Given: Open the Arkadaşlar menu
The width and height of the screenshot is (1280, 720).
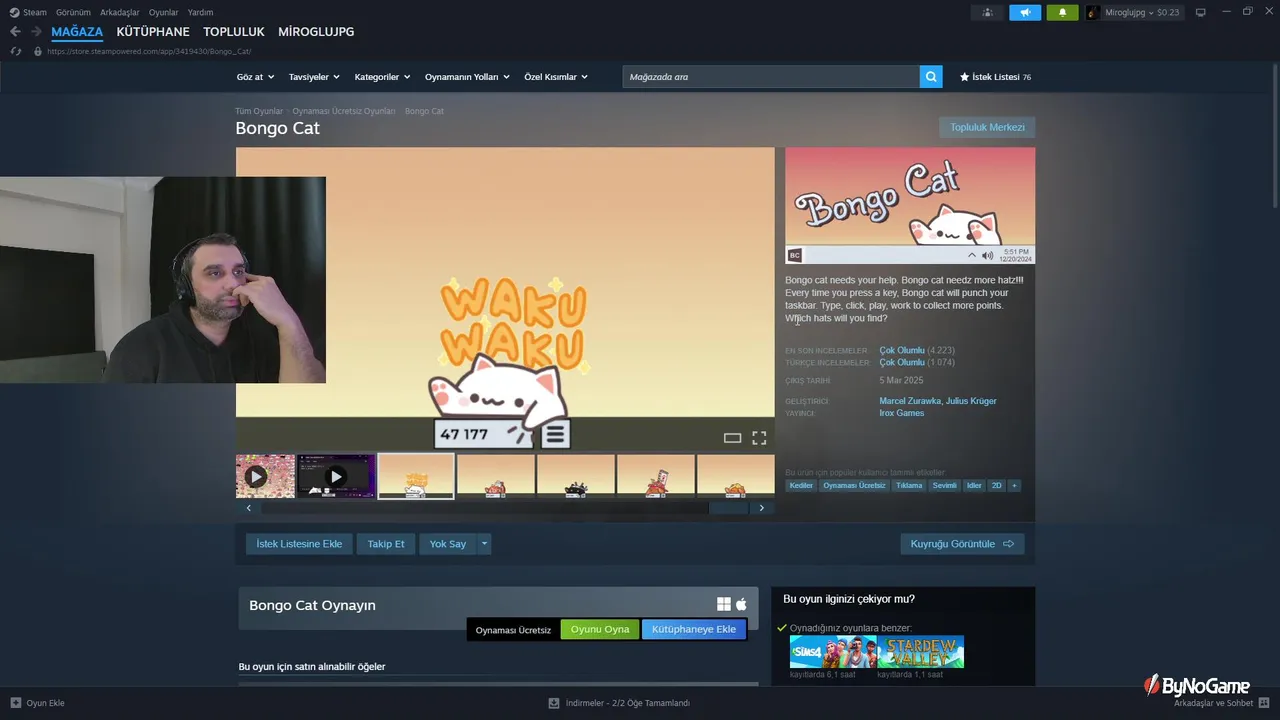Looking at the screenshot, I should [x=120, y=12].
